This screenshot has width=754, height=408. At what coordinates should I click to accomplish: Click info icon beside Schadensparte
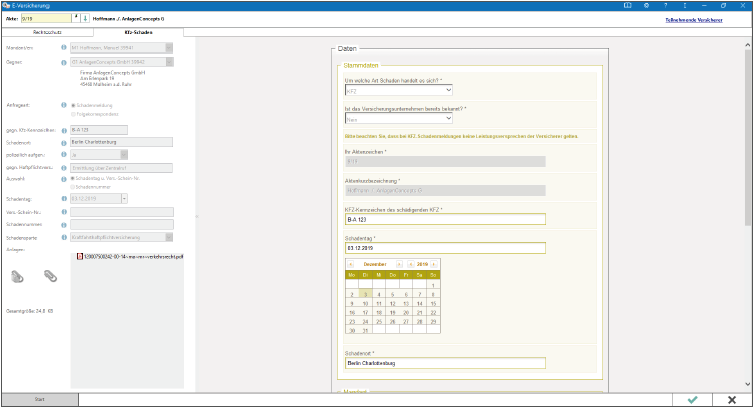(x=63, y=237)
